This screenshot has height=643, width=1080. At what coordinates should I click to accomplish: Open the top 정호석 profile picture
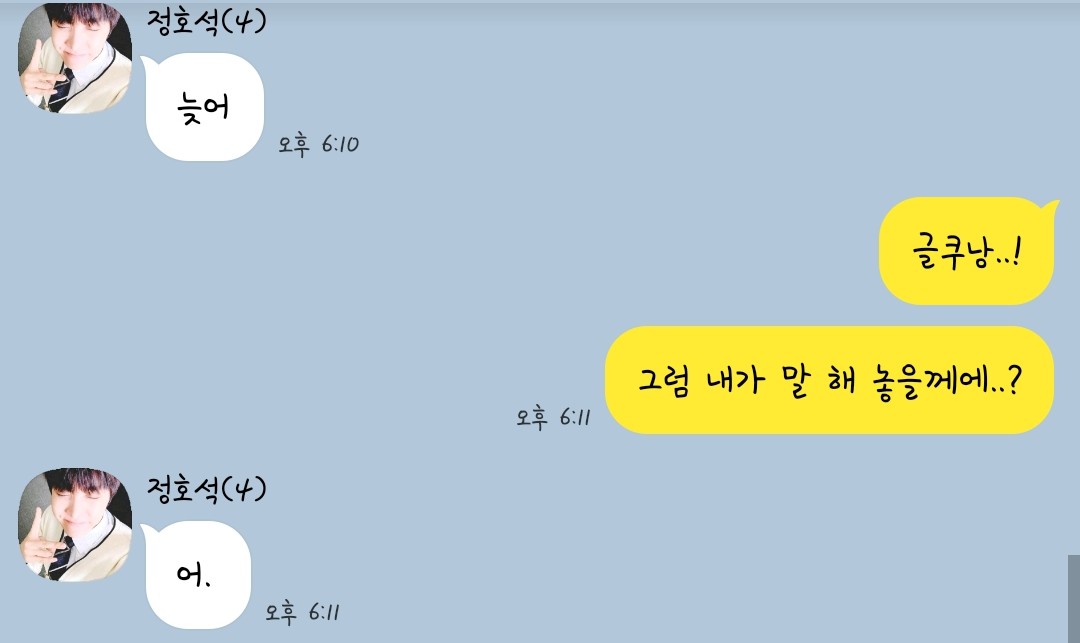point(75,58)
